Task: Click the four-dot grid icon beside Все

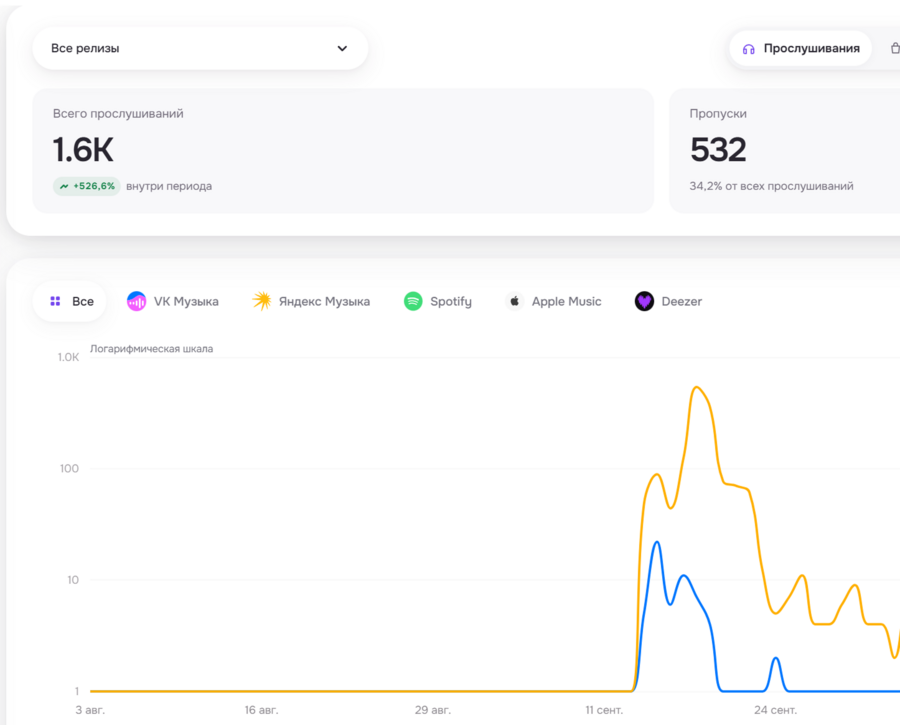Action: tap(56, 301)
